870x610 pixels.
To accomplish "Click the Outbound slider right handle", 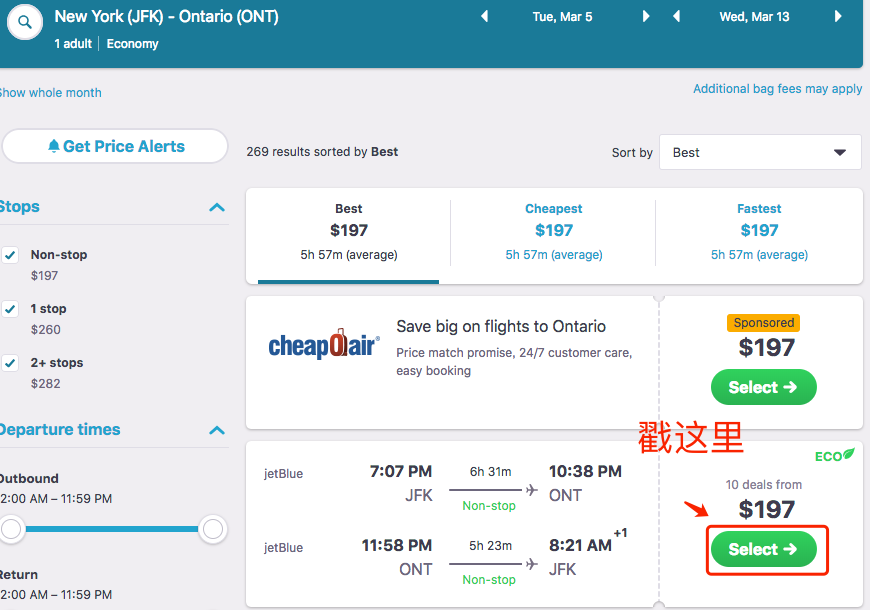I will tap(213, 529).
